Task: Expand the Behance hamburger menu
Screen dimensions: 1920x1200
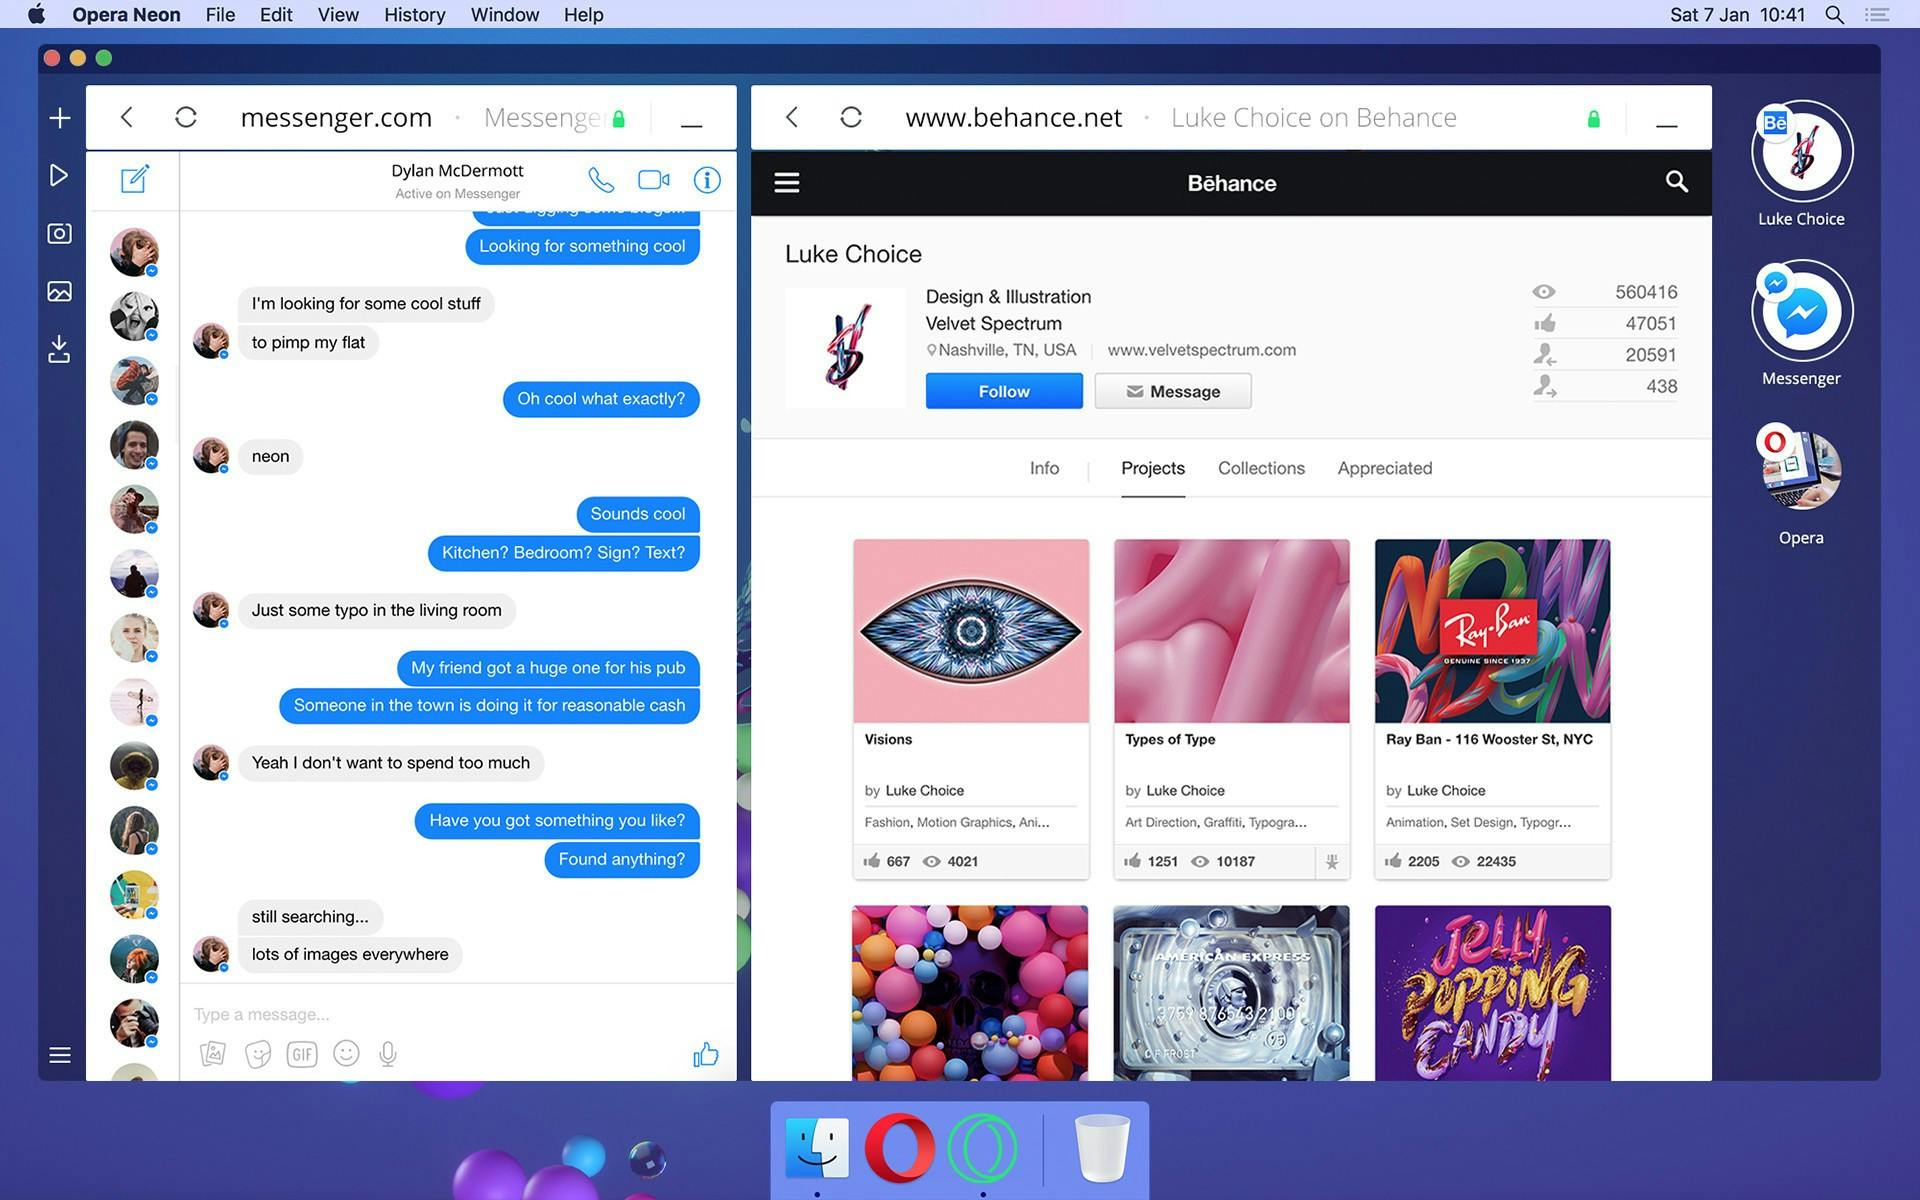Action: (x=786, y=183)
